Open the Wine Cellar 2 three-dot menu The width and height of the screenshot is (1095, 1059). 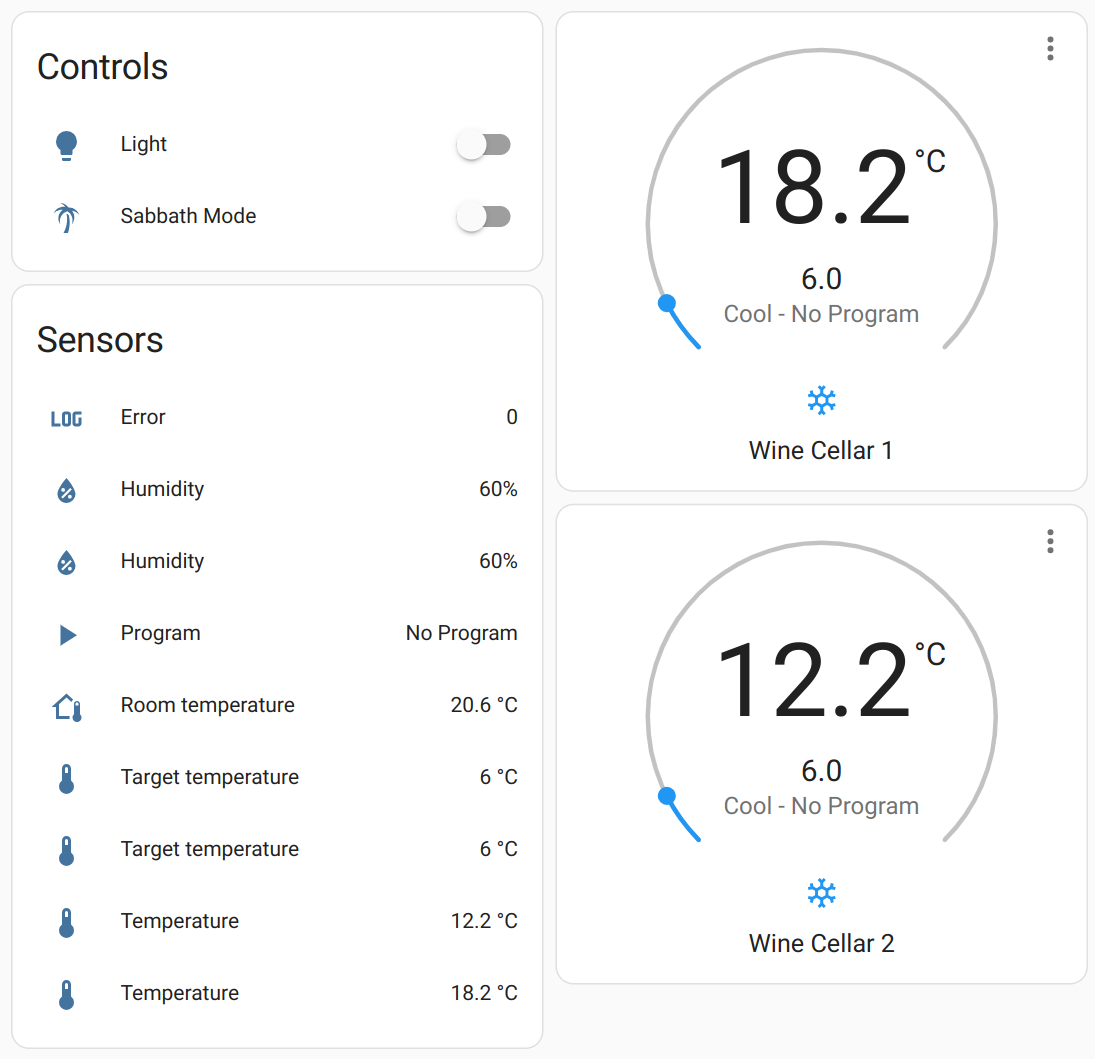(x=1050, y=541)
